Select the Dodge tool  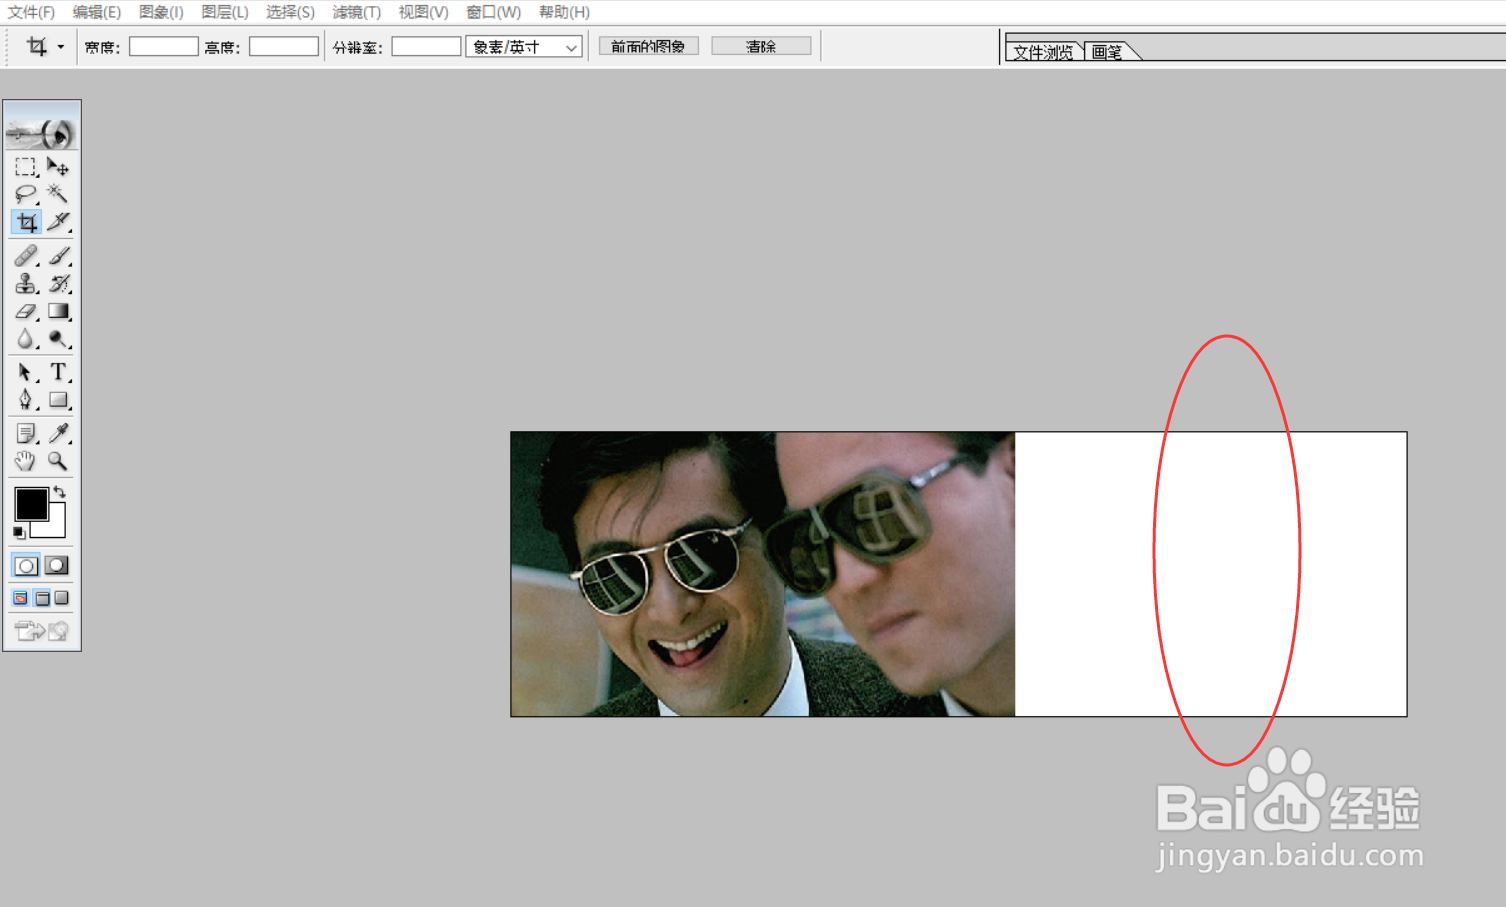[x=58, y=340]
